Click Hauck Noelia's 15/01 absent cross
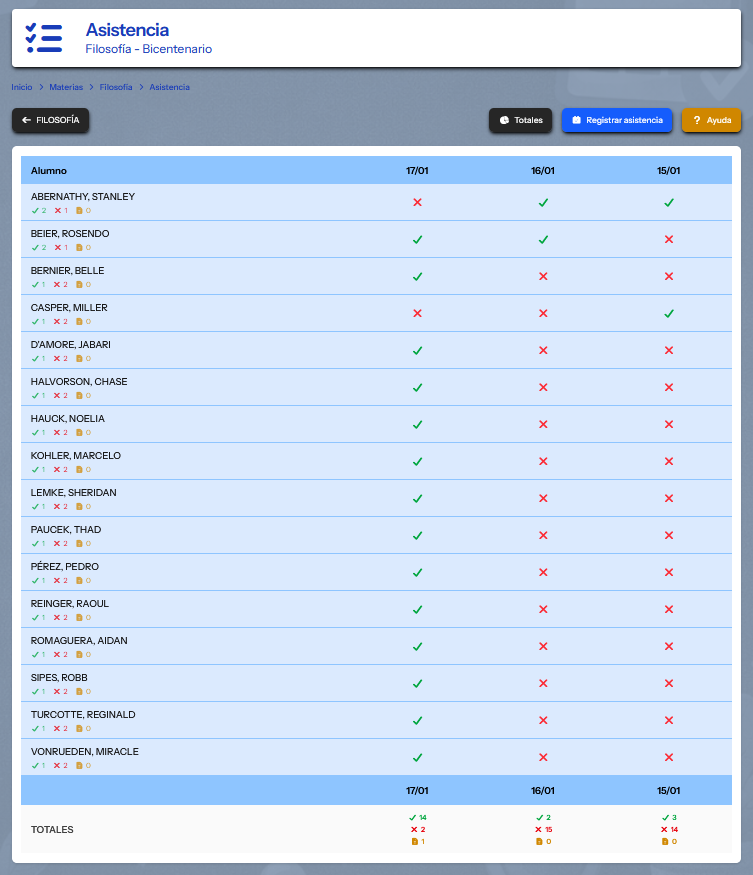 (x=669, y=424)
